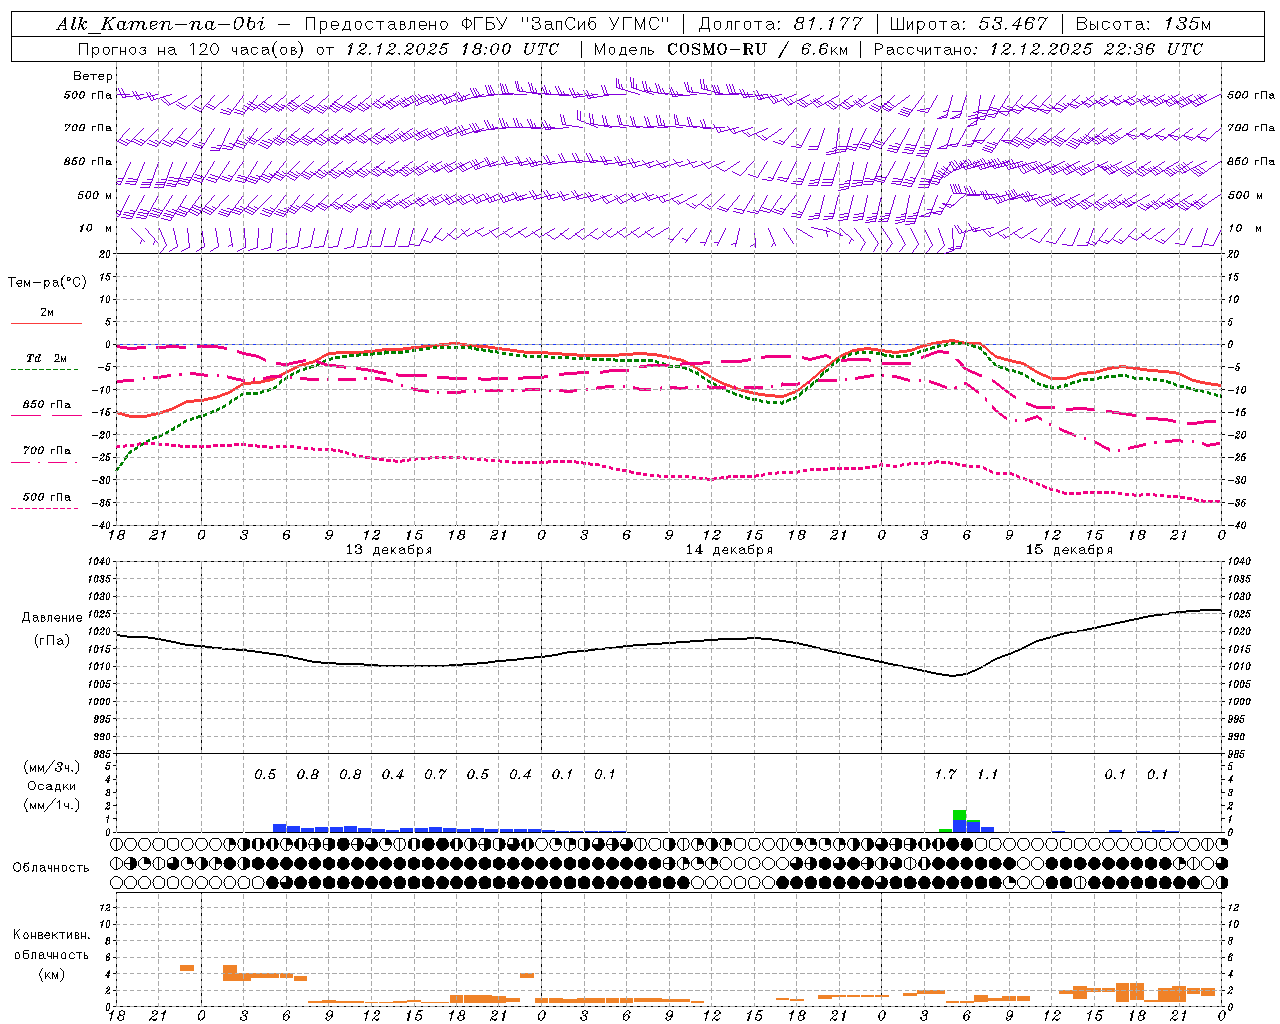The height and width of the screenshot is (1024, 1280).
Task: Click the left 10 м wind level label
Action: 97,228
